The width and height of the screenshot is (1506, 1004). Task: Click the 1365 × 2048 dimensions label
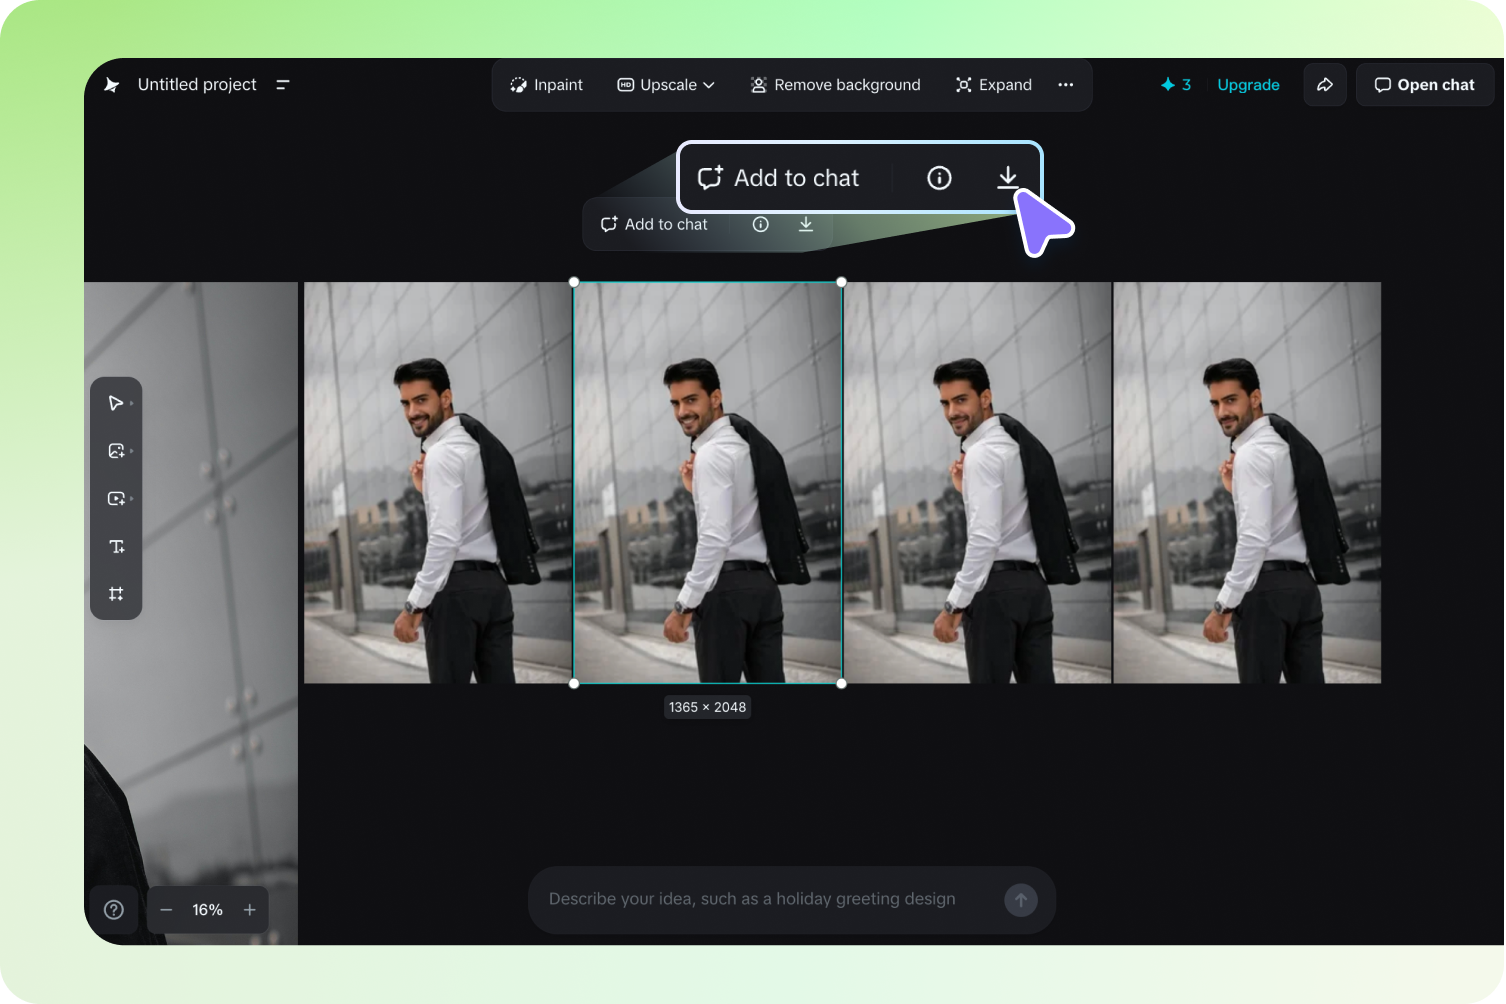tap(708, 707)
